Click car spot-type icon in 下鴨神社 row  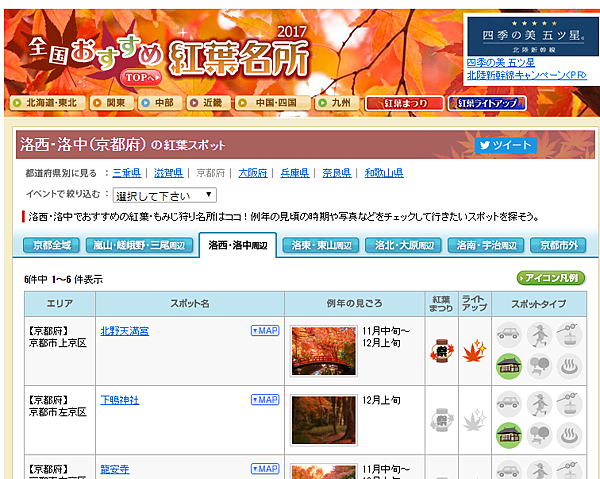(x=509, y=404)
